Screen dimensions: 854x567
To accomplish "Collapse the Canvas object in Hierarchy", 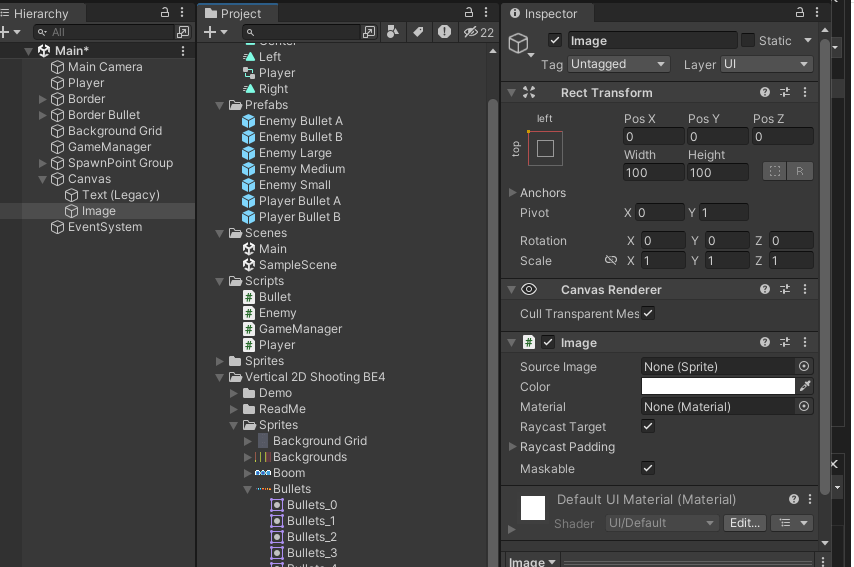I will (42, 179).
